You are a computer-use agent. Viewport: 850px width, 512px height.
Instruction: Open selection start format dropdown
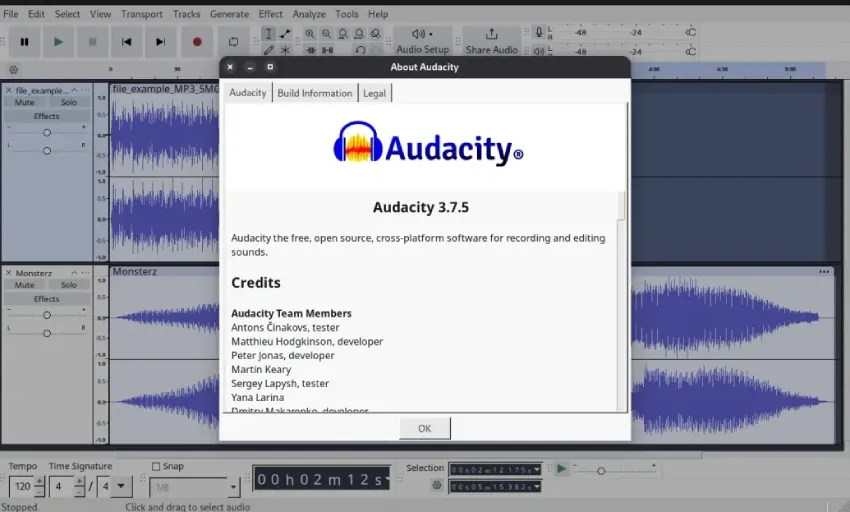point(537,470)
